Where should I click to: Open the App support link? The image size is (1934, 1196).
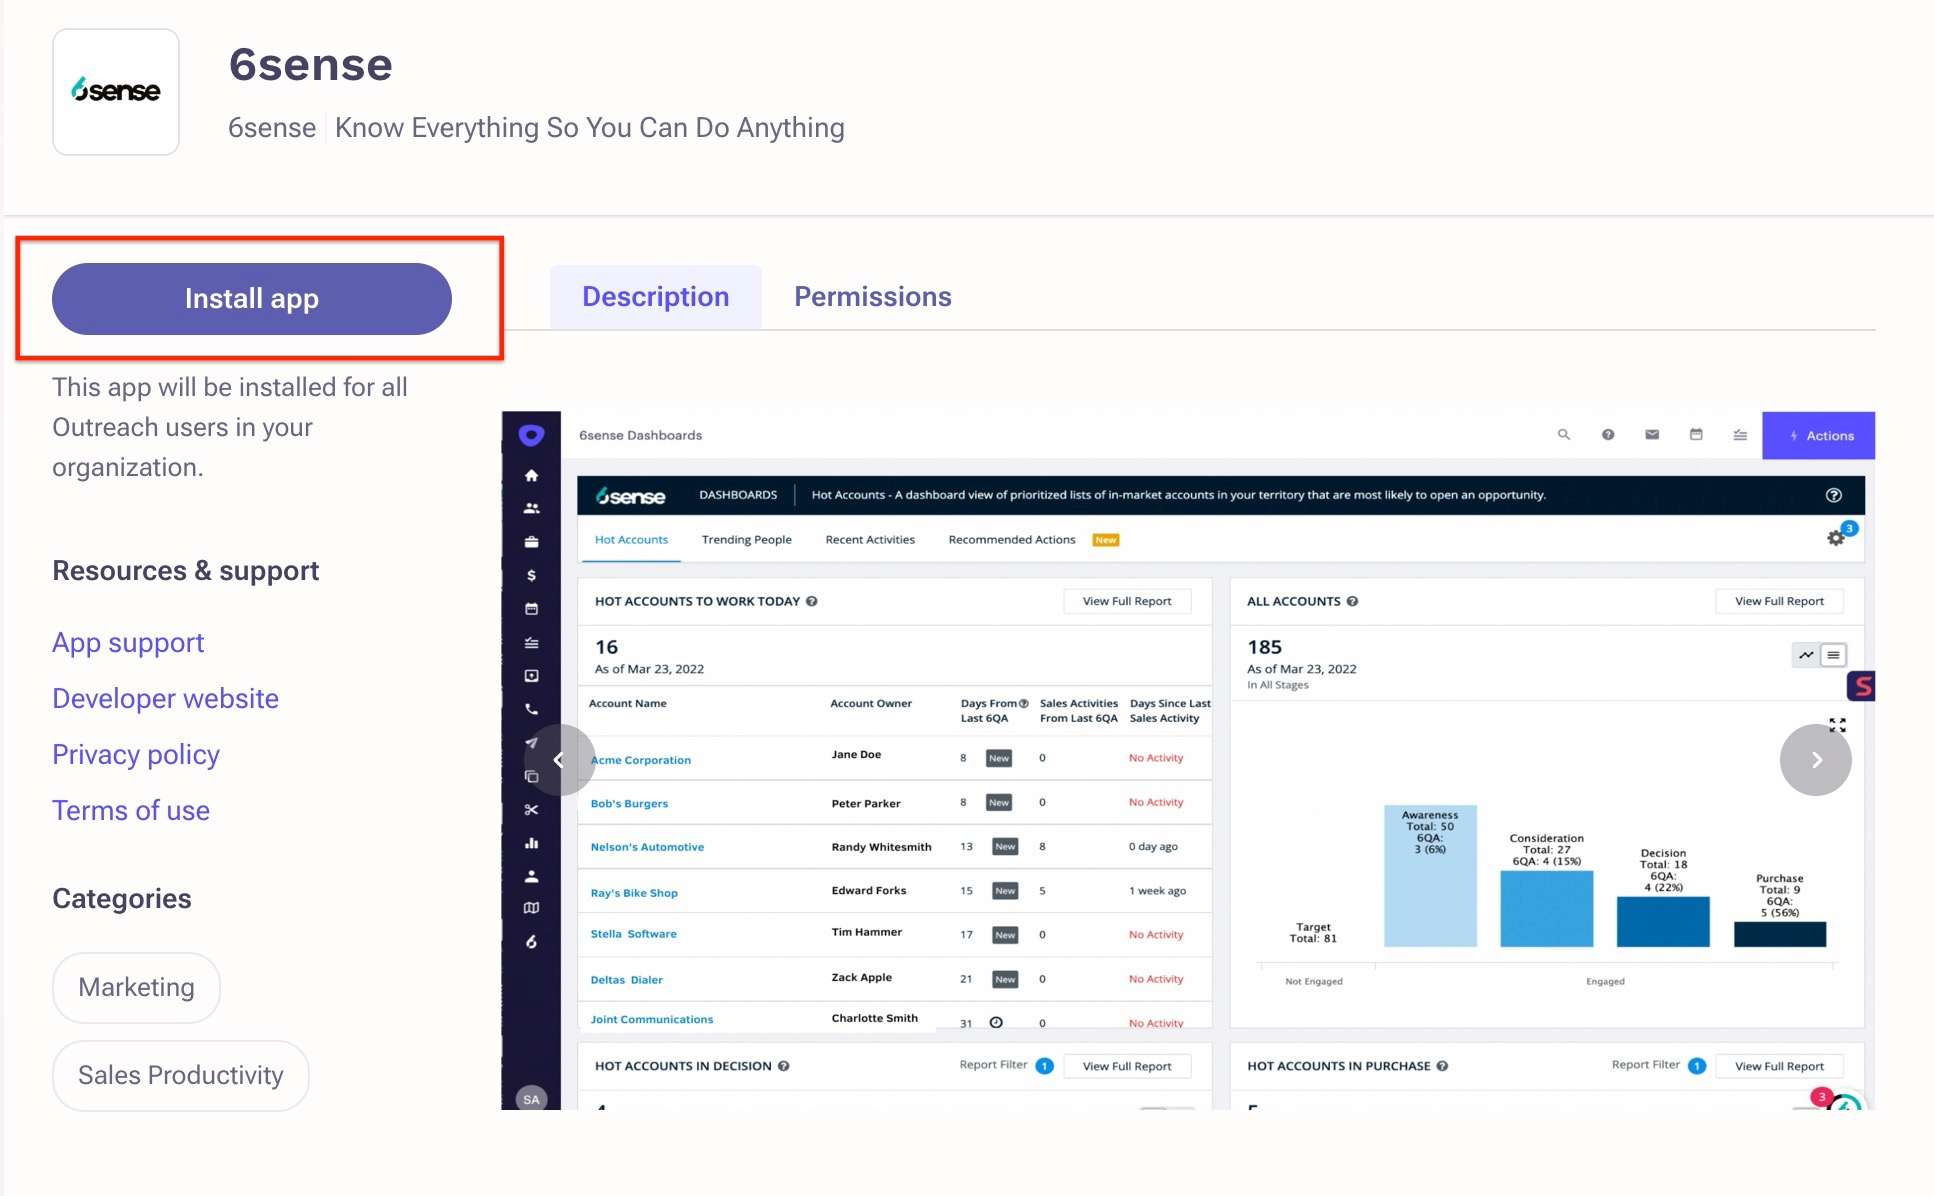point(128,643)
